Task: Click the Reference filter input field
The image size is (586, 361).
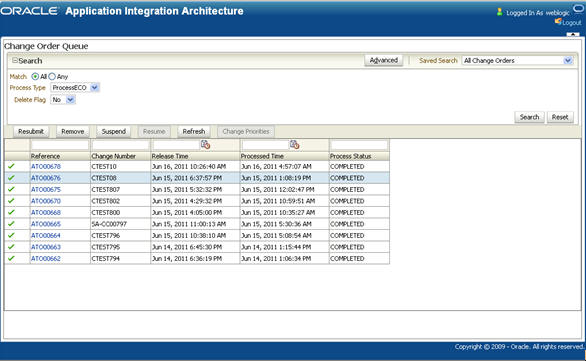Action: coord(60,145)
